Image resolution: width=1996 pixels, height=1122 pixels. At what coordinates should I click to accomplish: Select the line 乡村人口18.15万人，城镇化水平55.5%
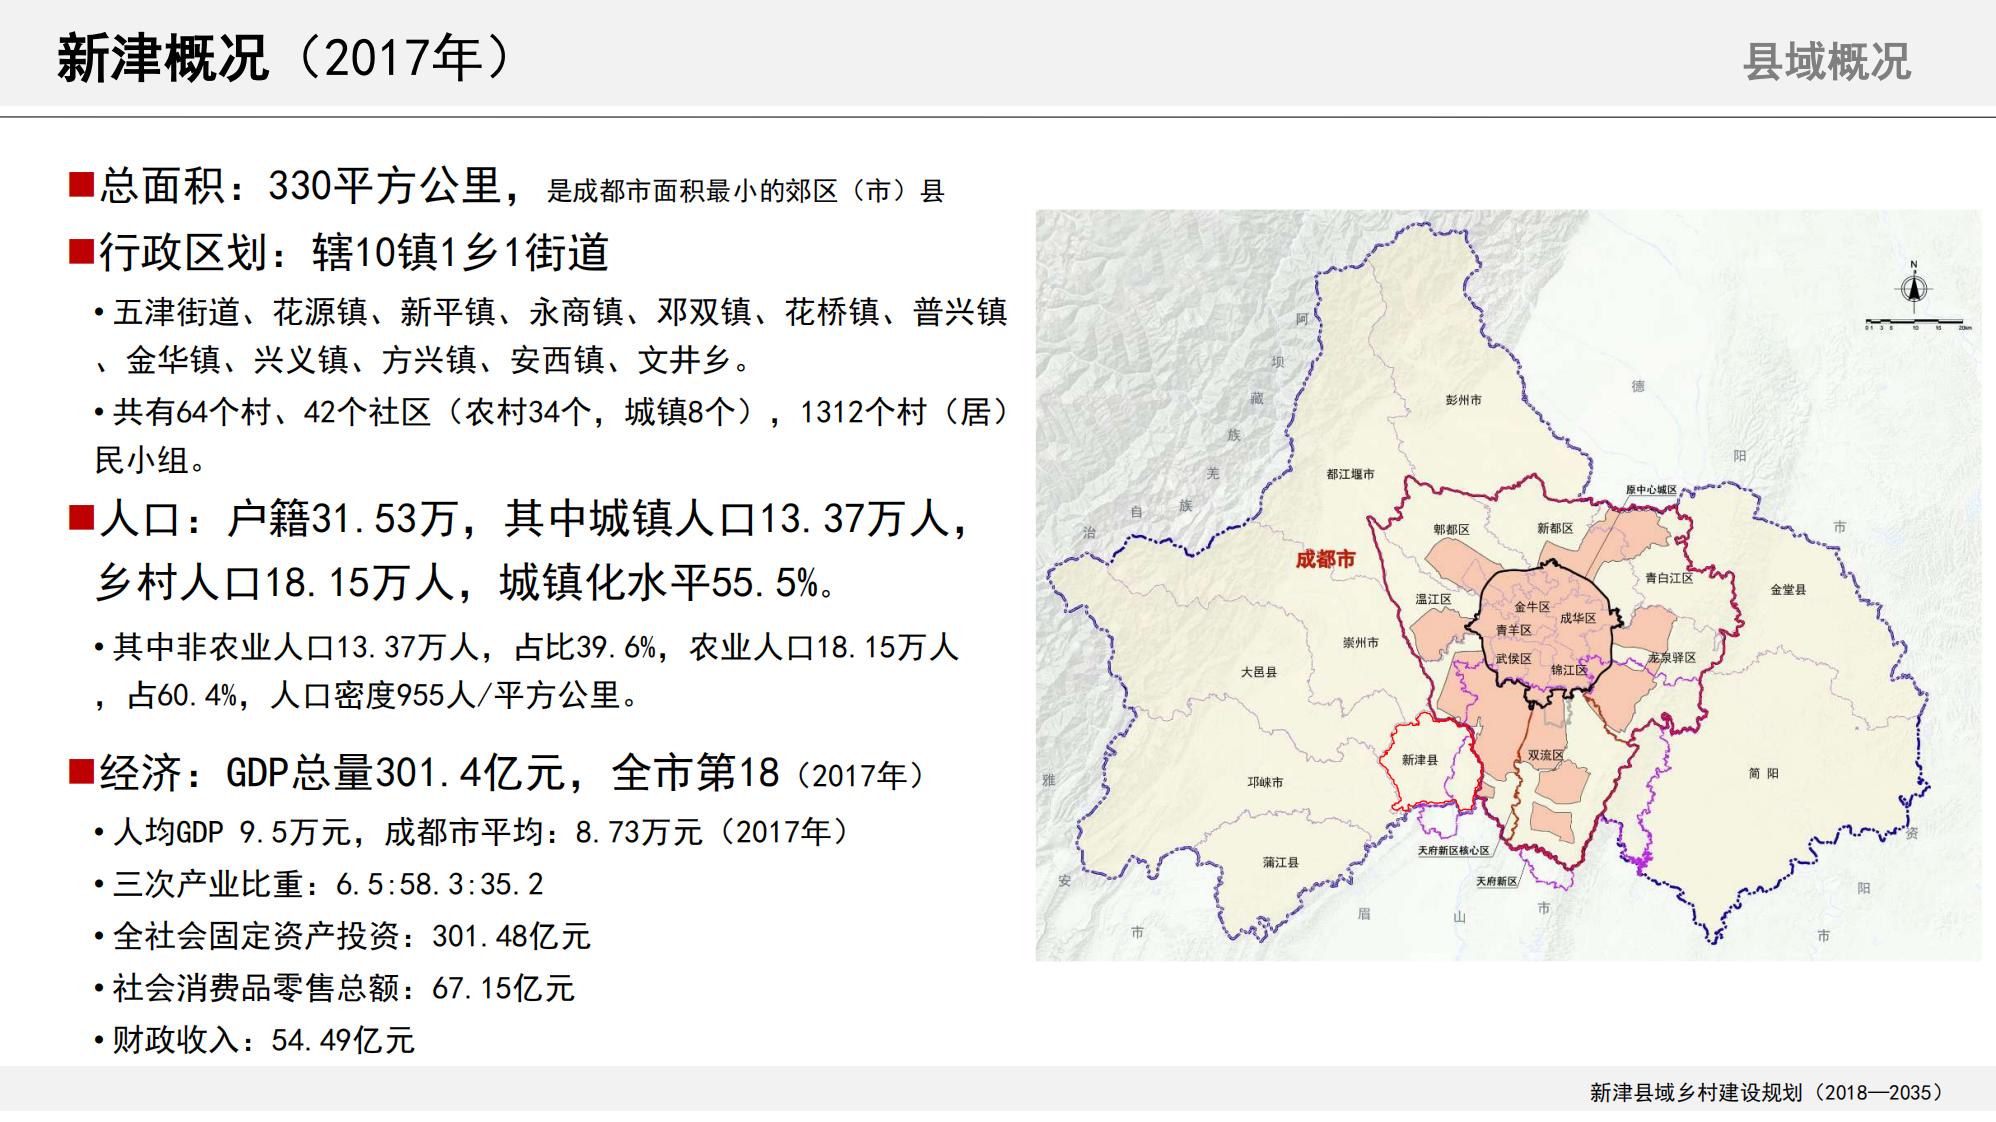click(467, 582)
